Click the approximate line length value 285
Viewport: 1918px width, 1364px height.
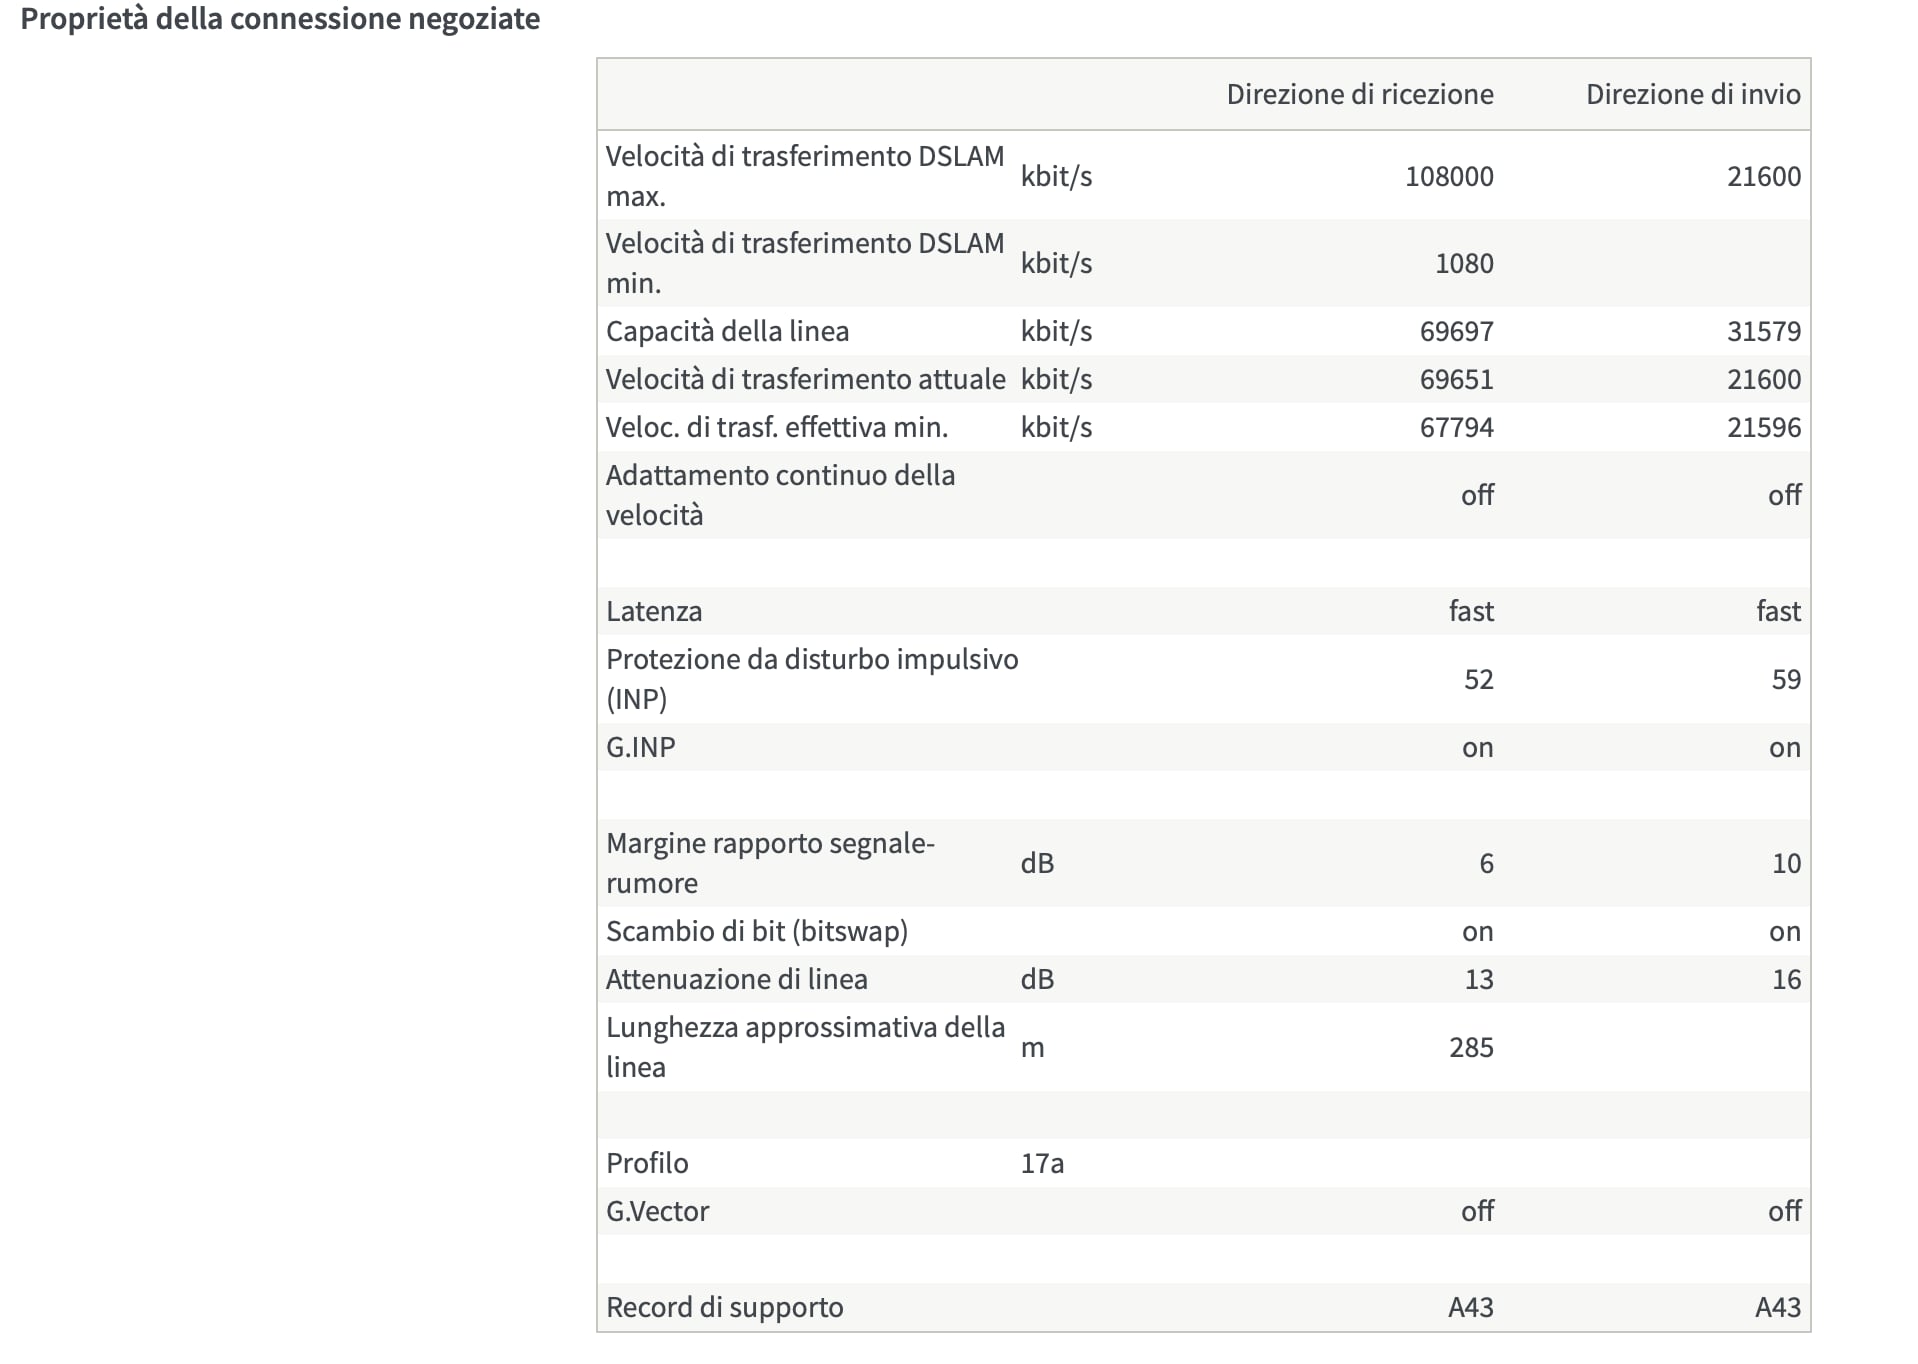[x=1470, y=1047]
